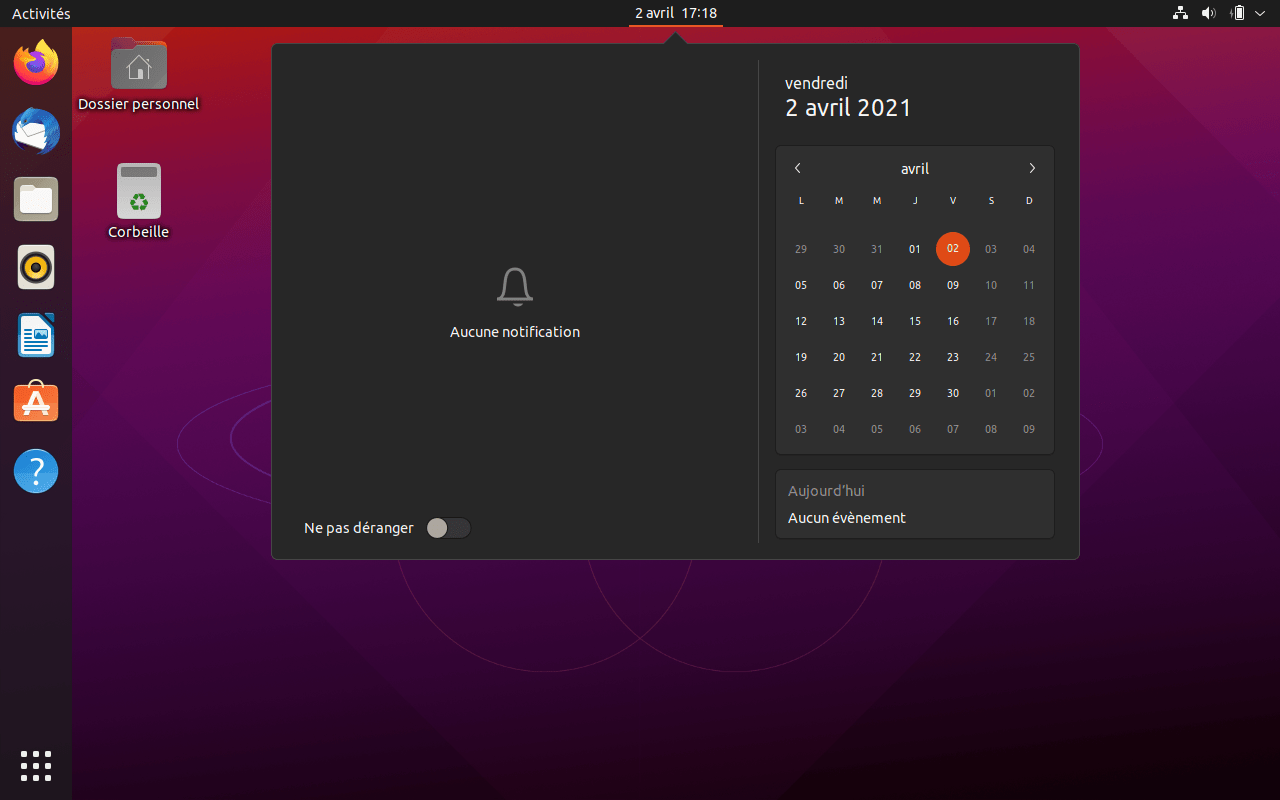This screenshot has width=1280, height=800.
Task: Go to previous month in calendar
Action: [798, 169]
